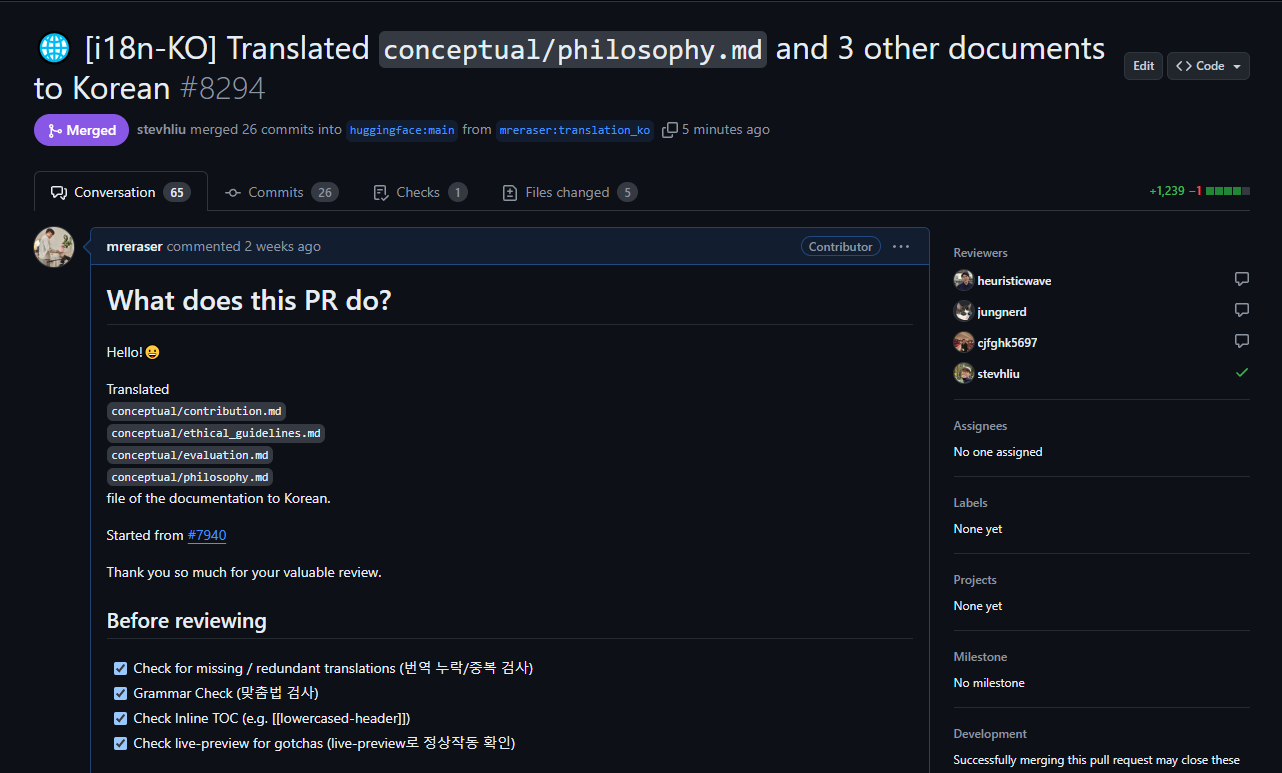This screenshot has width=1282, height=773.
Task: Open jungnerd's avatar in Reviewers
Action: pos(964,311)
